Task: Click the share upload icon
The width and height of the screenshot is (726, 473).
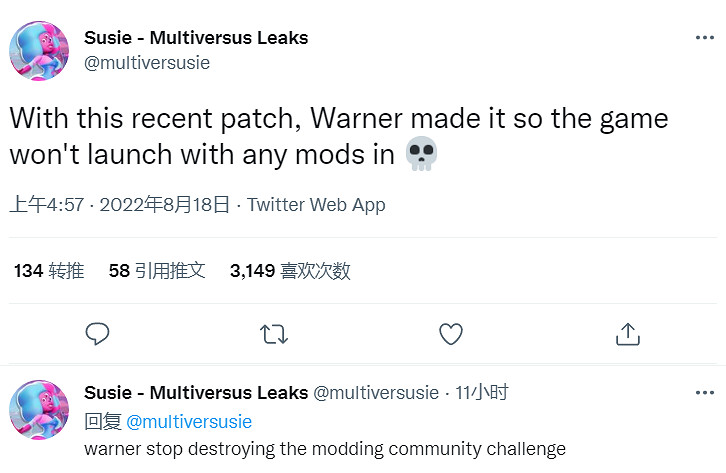Action: click(x=627, y=333)
